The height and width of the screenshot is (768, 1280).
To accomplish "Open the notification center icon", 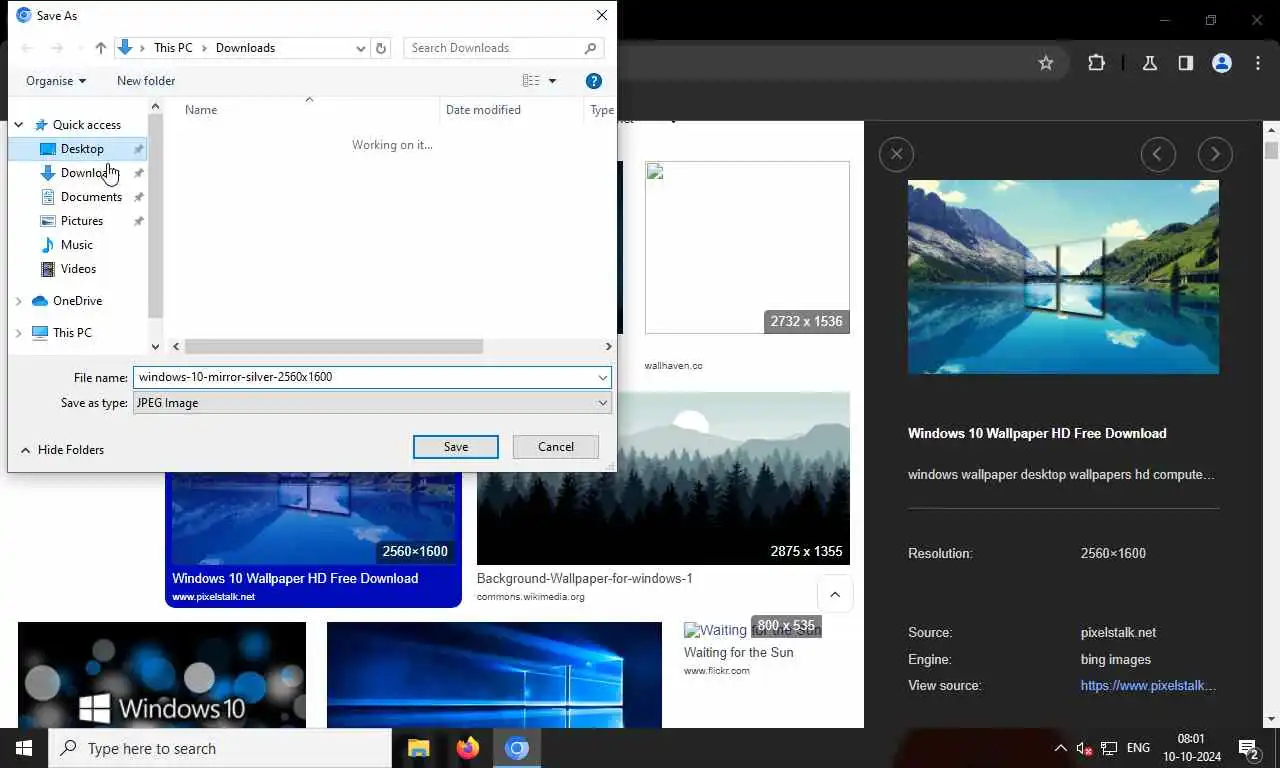I will point(1248,748).
